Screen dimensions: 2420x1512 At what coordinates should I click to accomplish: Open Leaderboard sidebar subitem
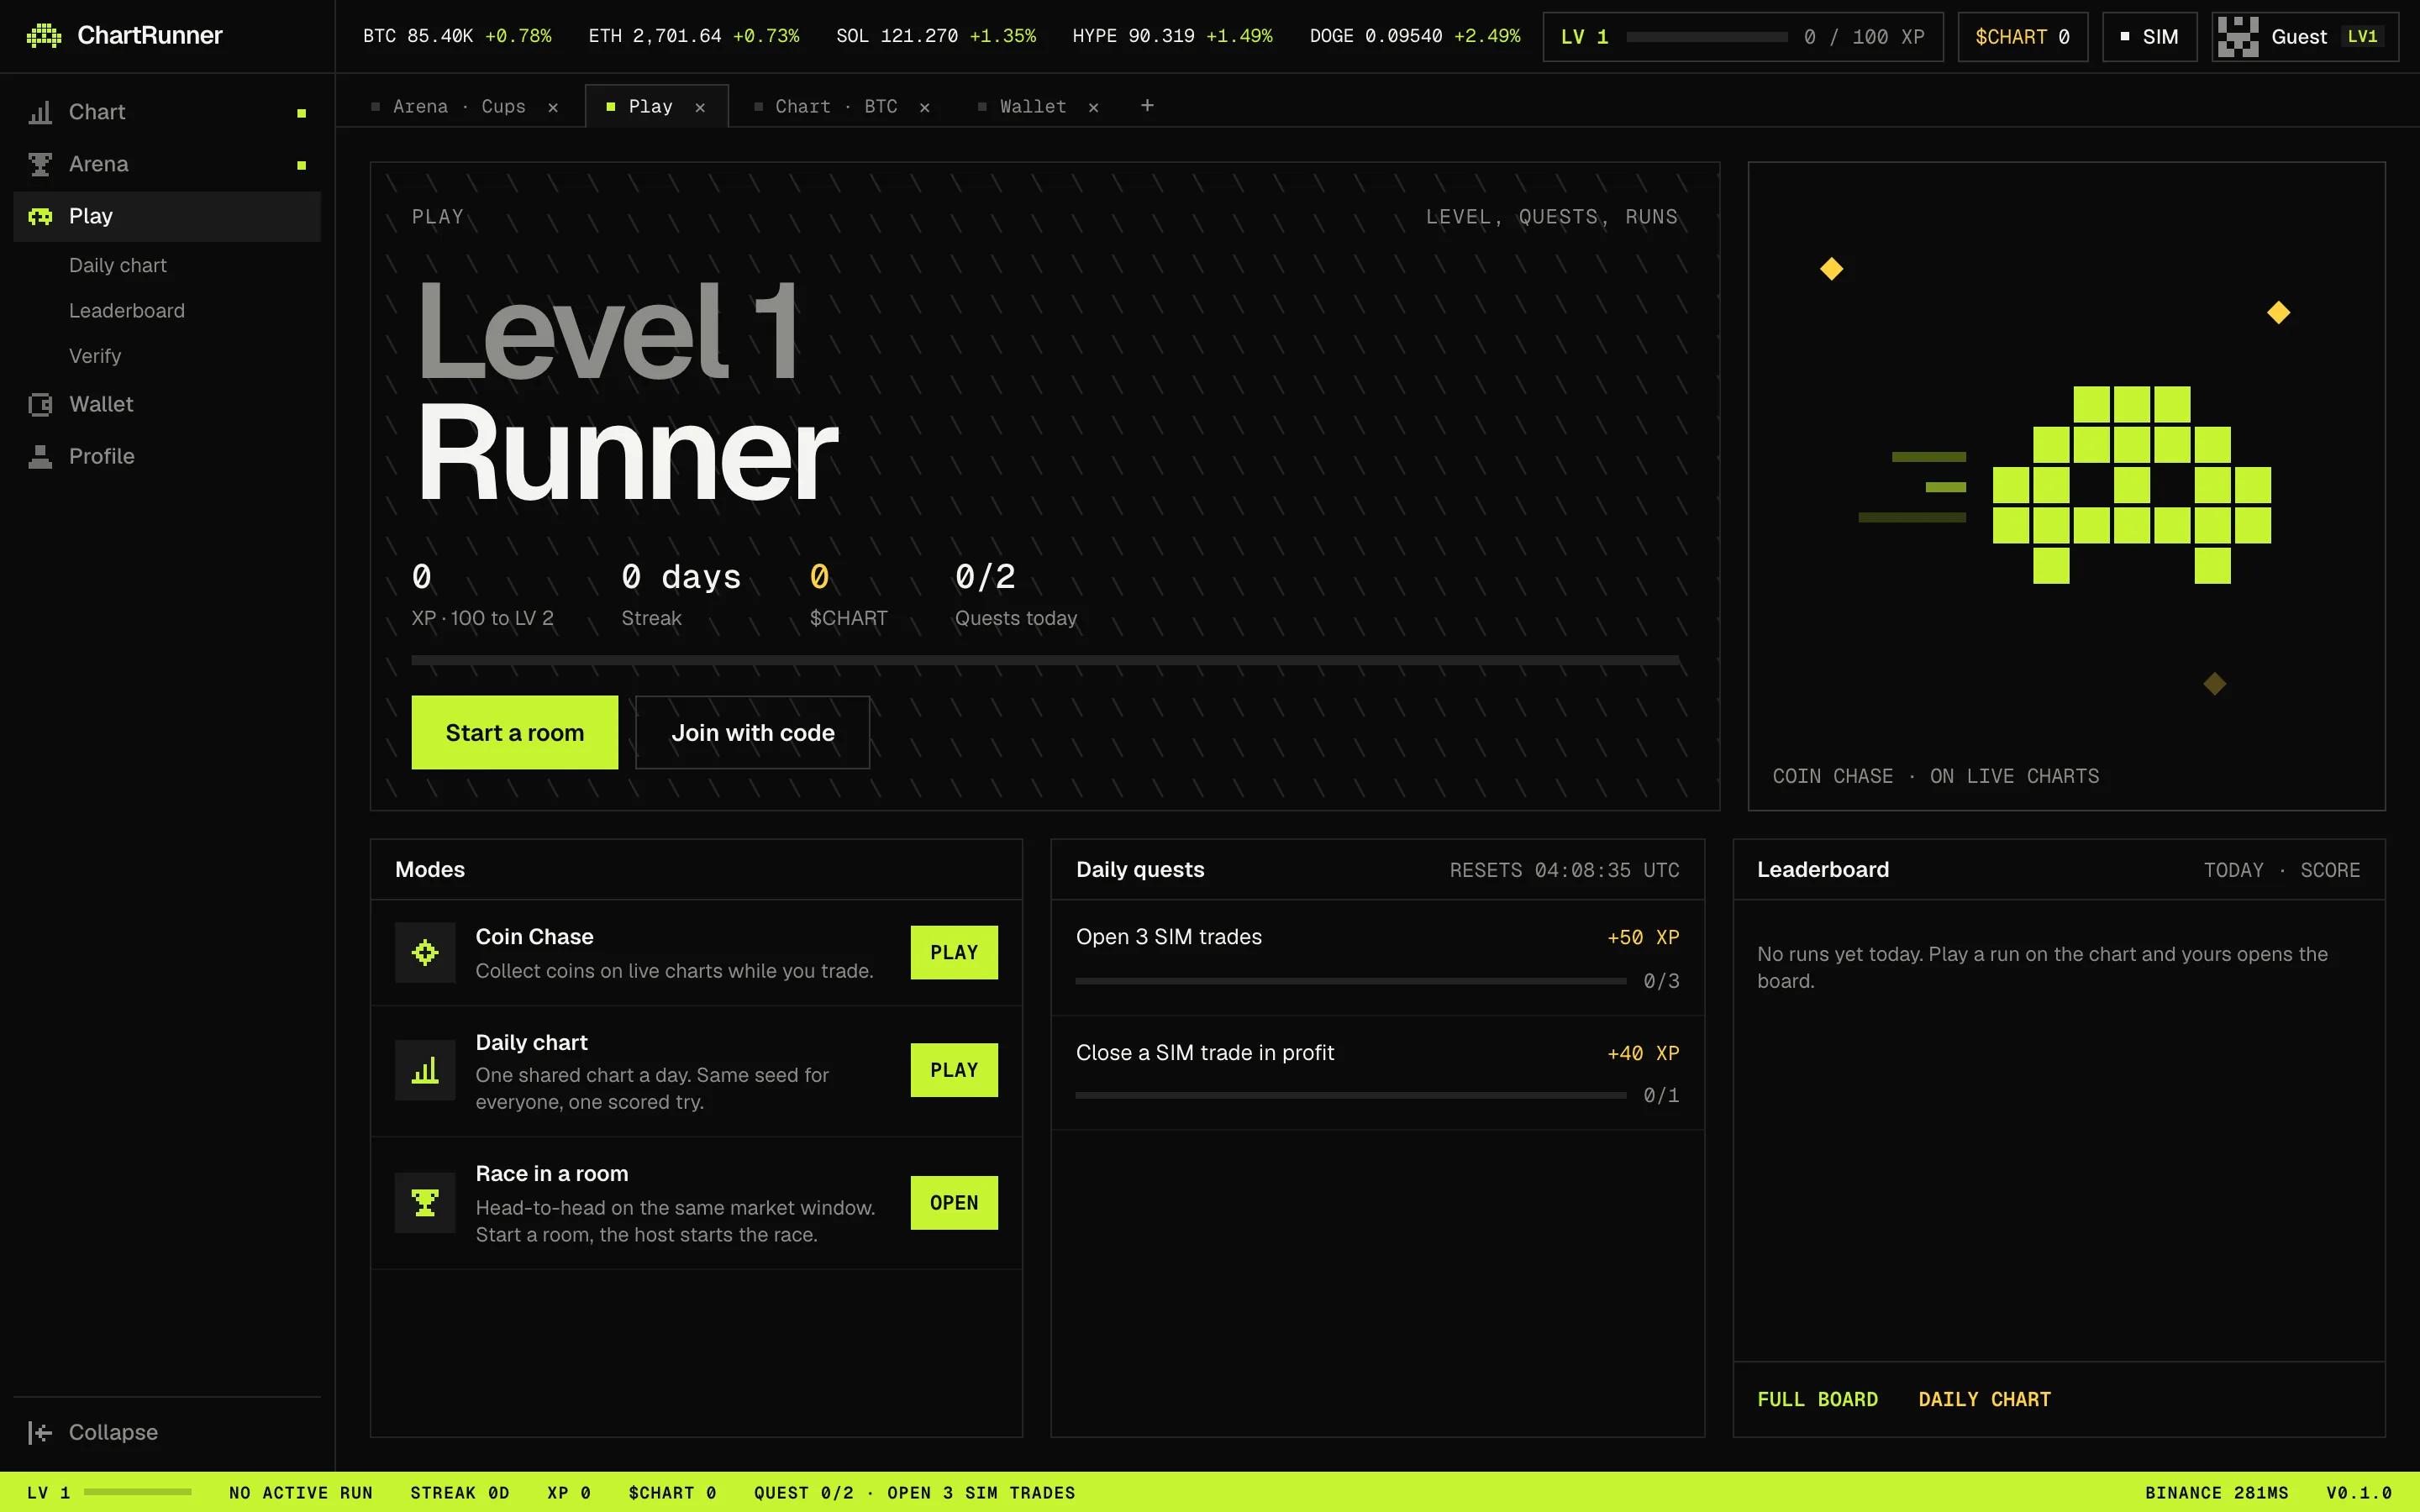coord(127,310)
